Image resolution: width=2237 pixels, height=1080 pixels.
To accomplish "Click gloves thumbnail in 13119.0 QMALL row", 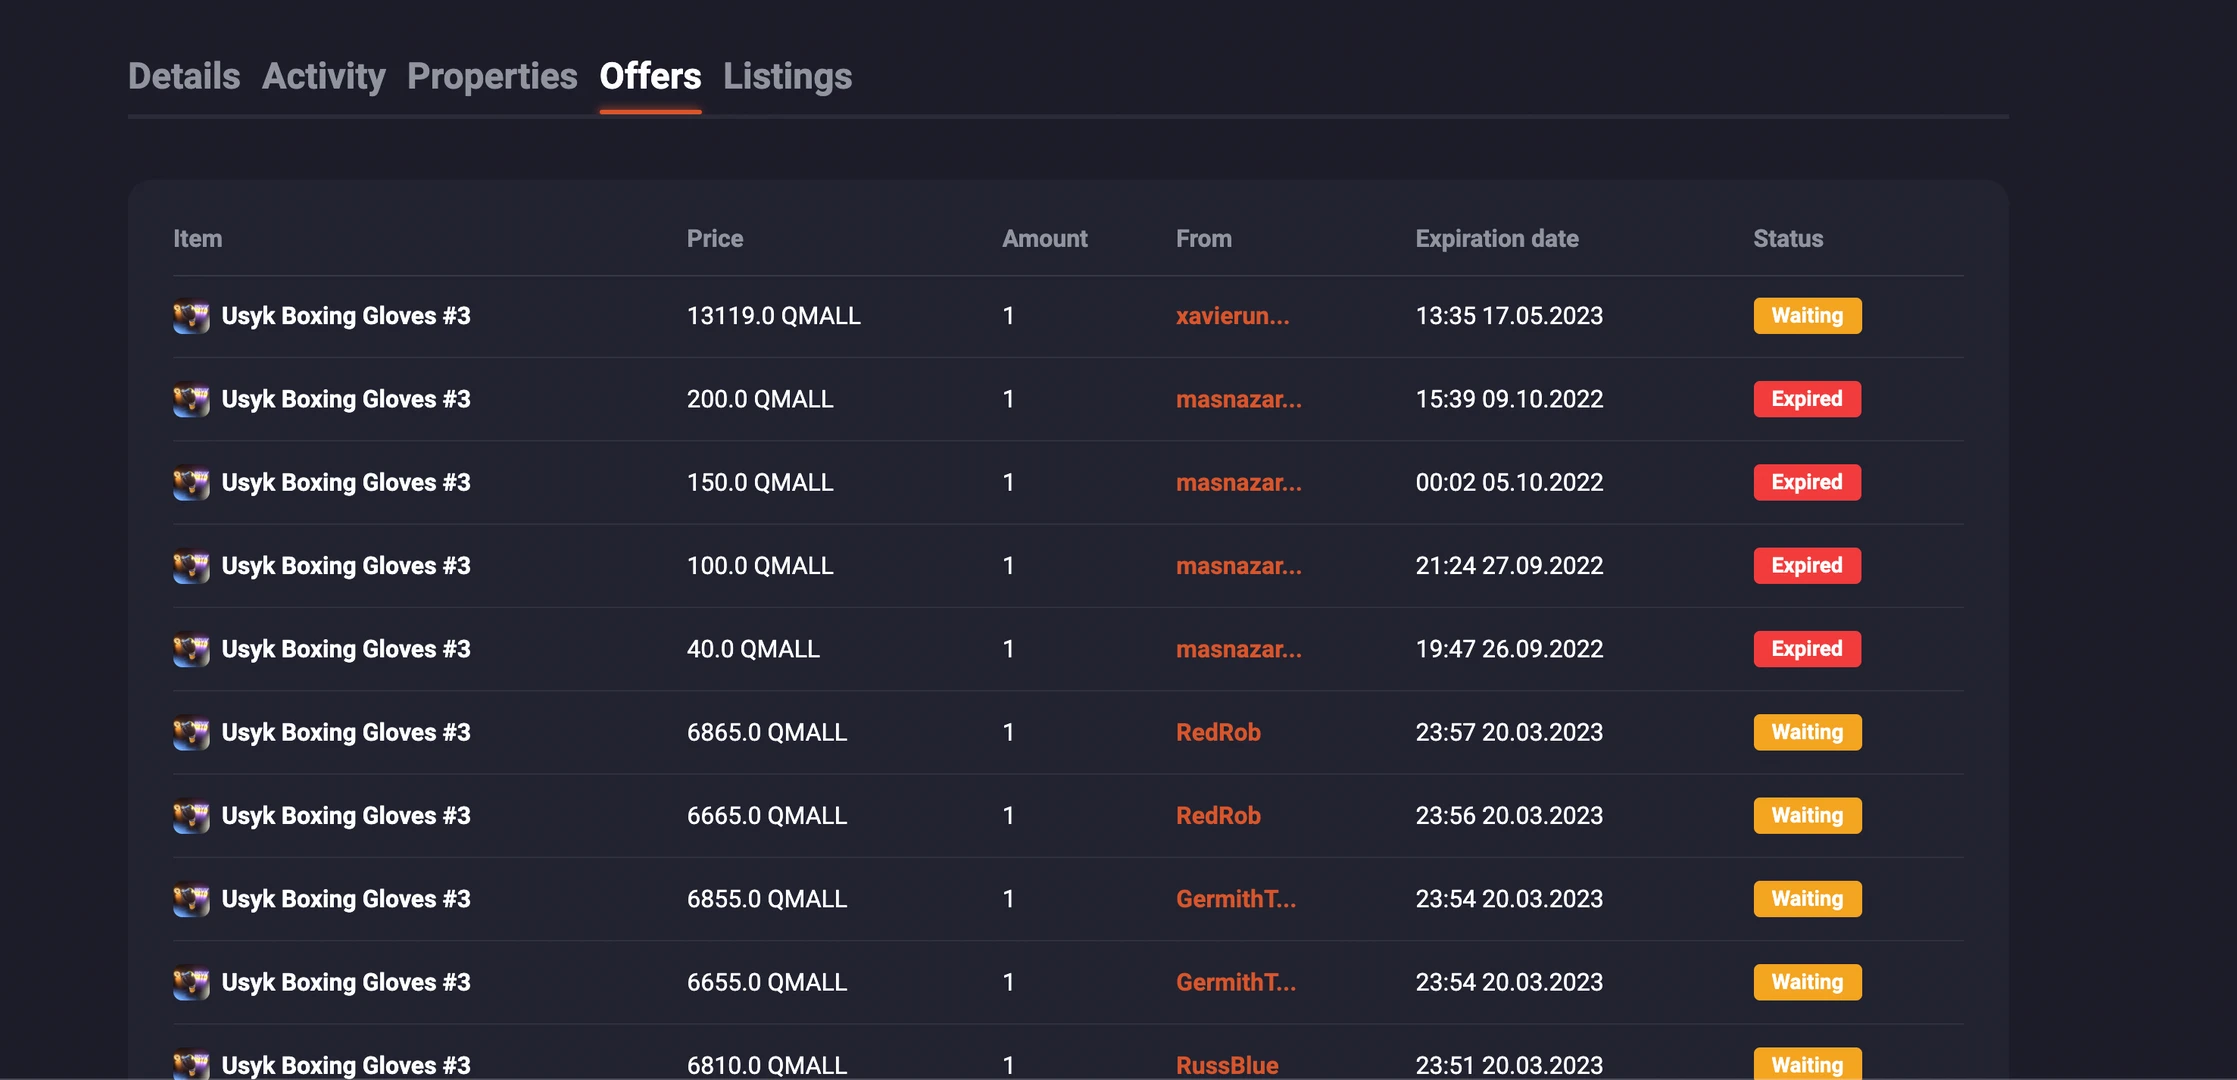I will click(191, 316).
